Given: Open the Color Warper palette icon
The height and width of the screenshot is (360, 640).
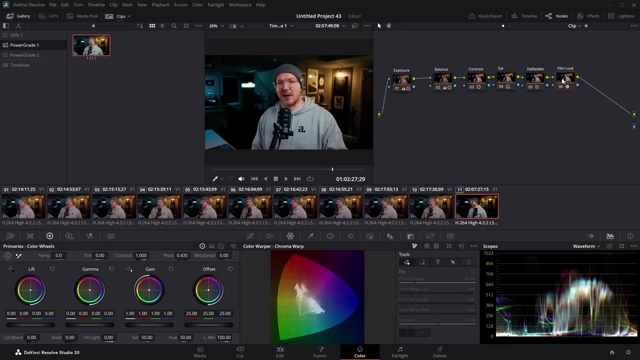Looking at the screenshot, I should pyautogui.click(x=290, y=236).
